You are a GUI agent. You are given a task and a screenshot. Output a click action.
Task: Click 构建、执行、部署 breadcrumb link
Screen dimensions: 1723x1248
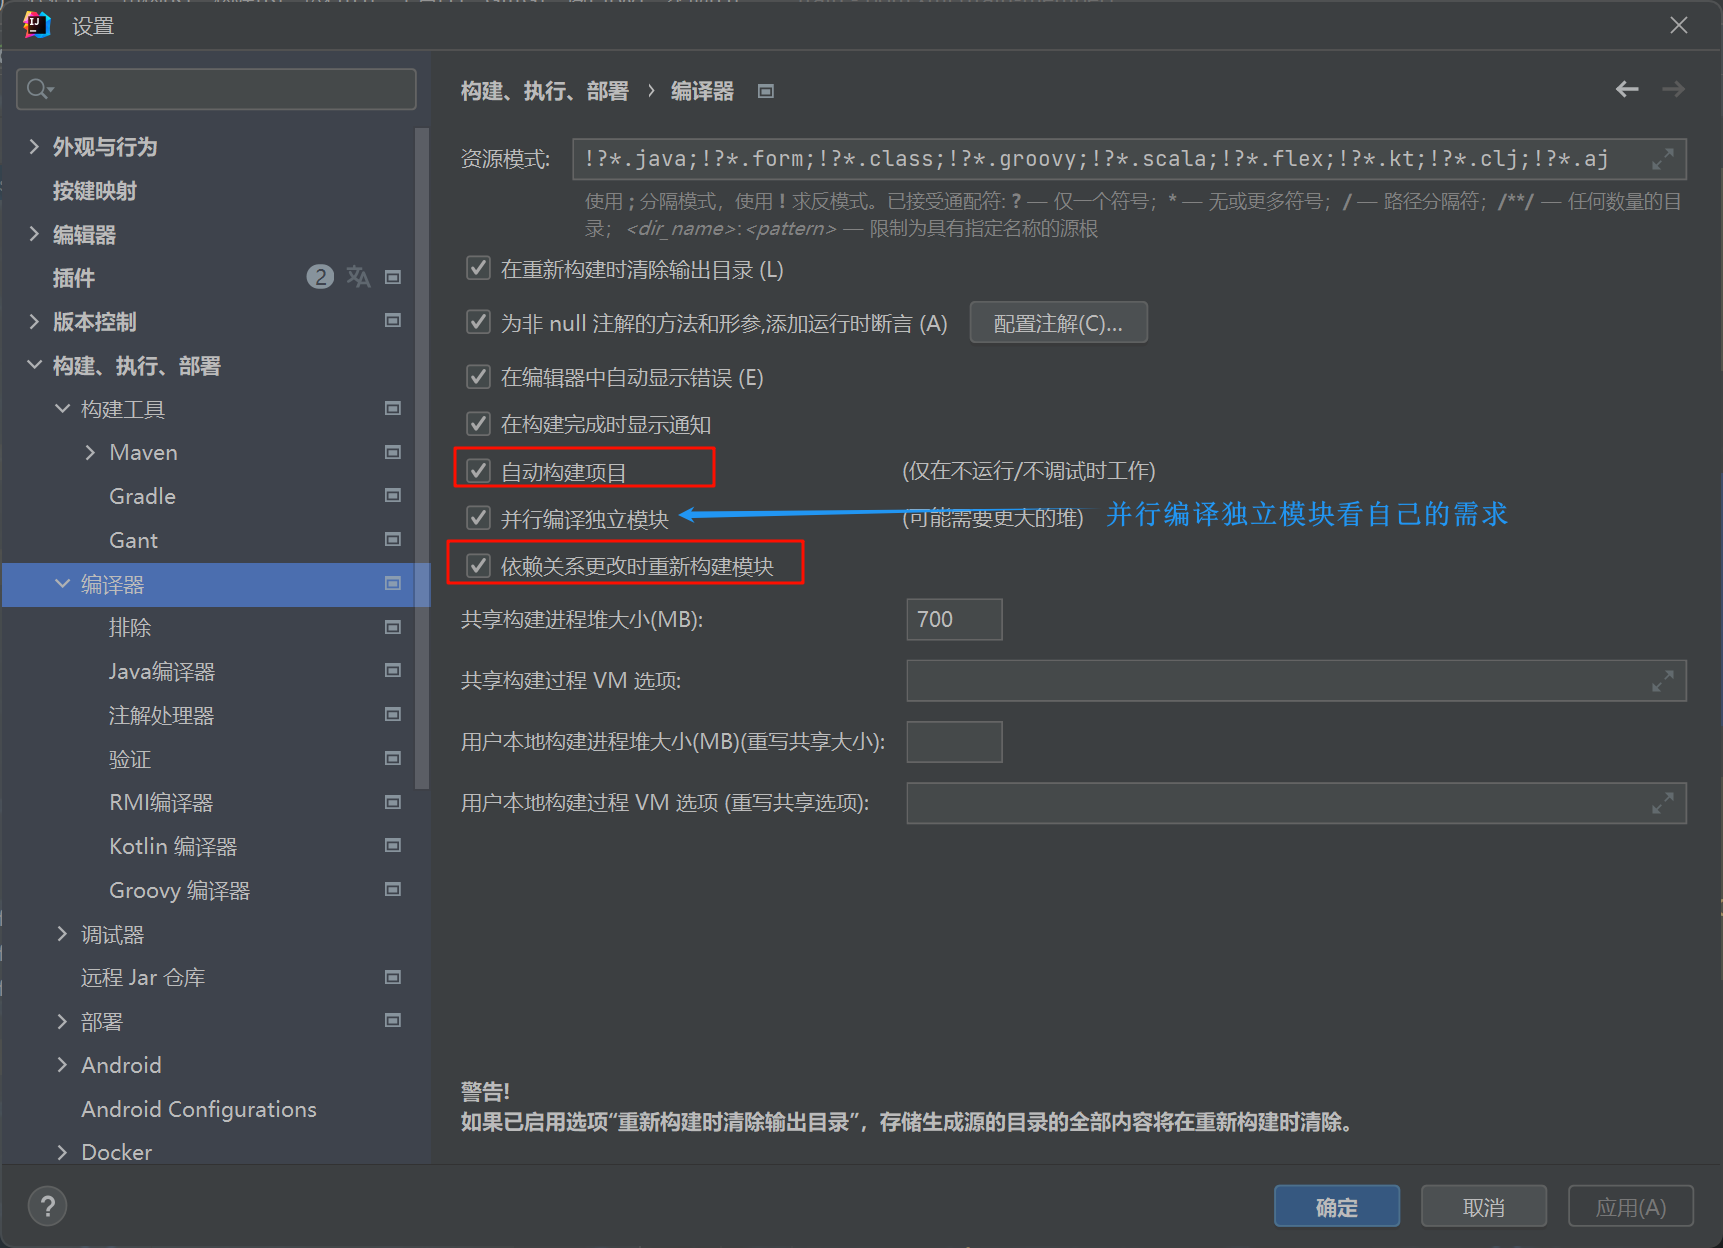point(544,91)
